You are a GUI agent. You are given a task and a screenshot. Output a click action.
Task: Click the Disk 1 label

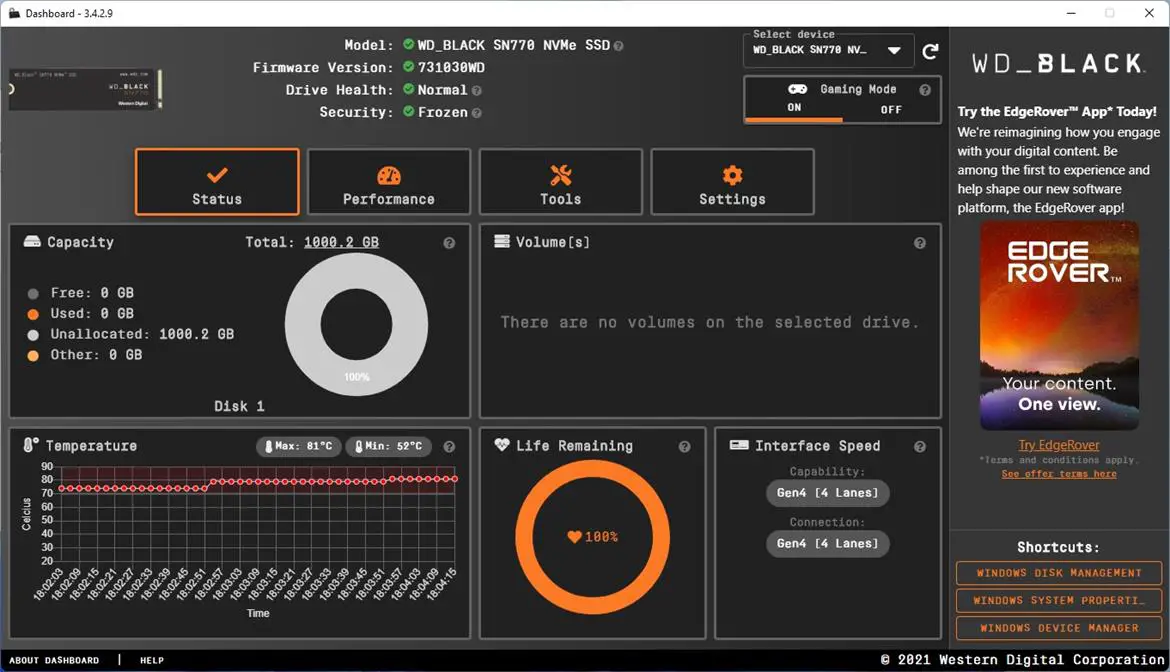click(x=239, y=406)
